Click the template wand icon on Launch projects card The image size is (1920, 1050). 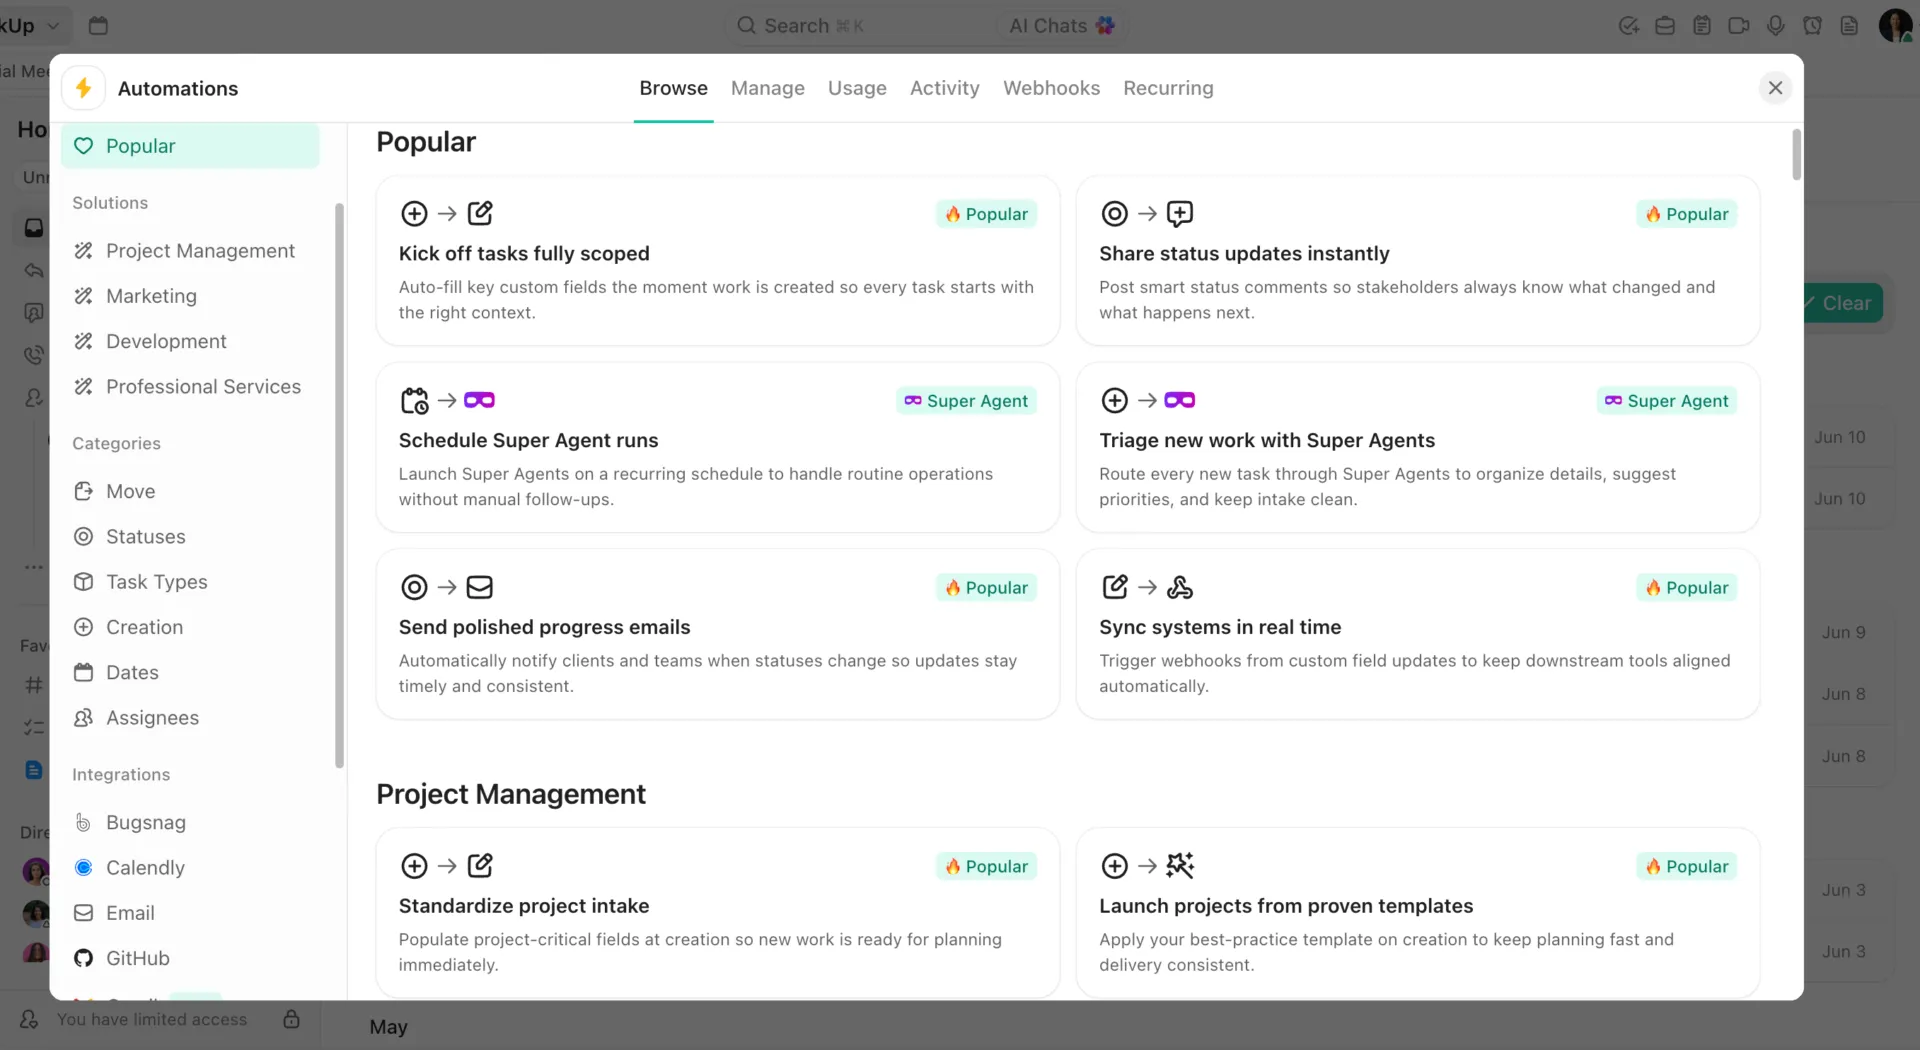coord(1180,866)
